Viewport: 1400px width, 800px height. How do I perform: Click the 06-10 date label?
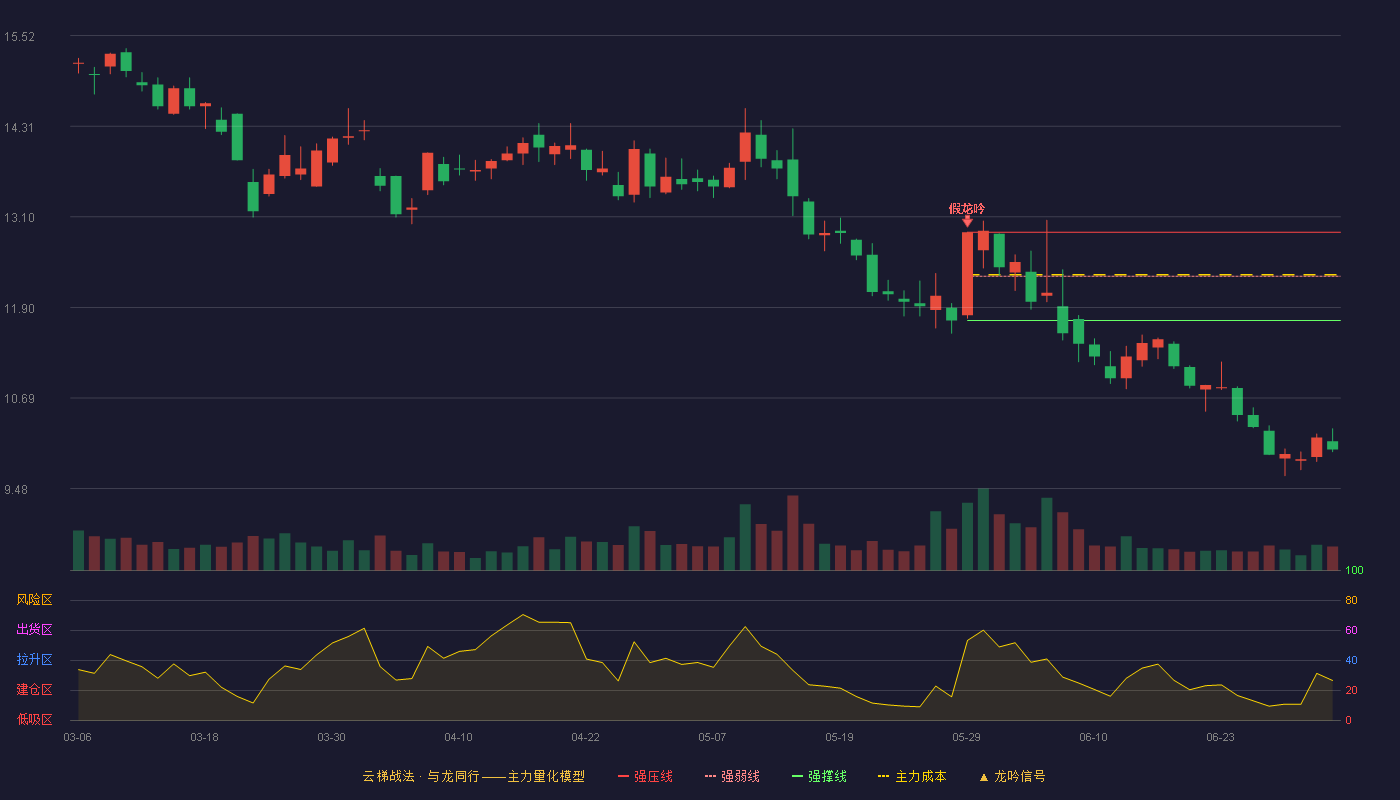click(x=1093, y=737)
